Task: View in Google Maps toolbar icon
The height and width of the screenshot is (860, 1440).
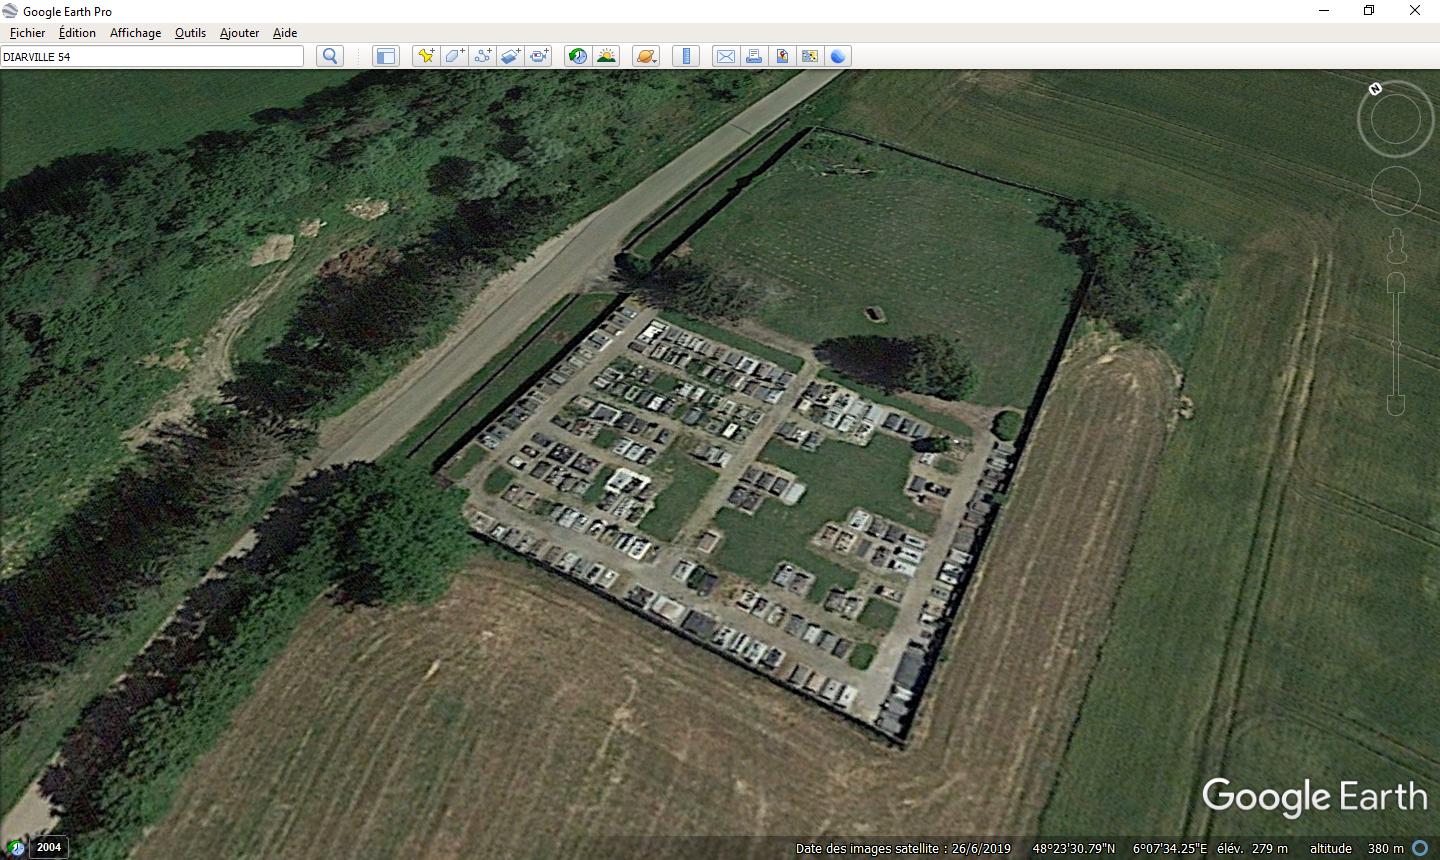Action: 810,56
